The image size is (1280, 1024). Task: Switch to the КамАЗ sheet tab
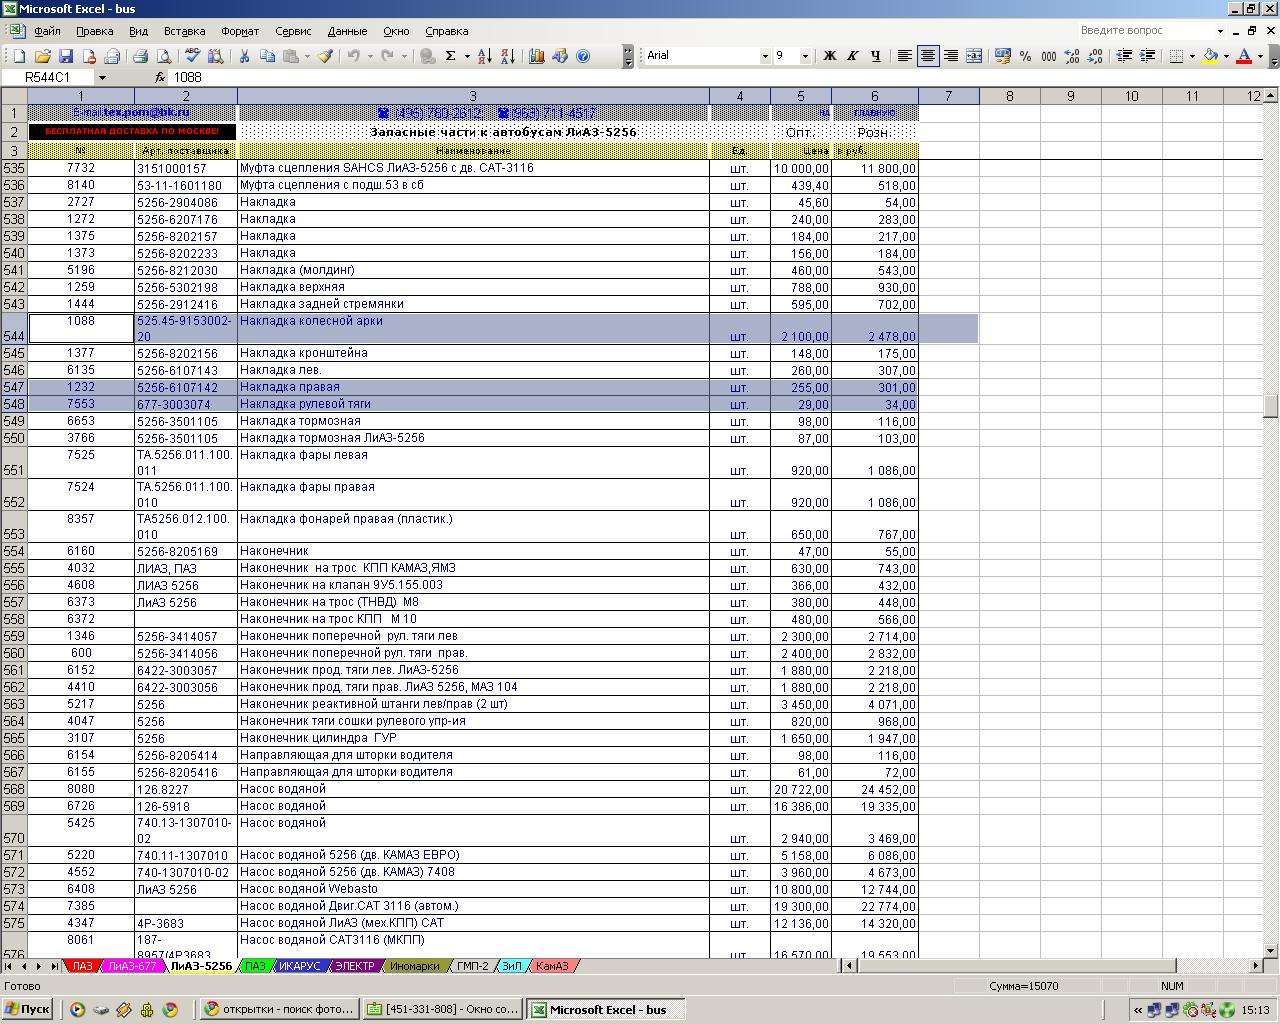[552, 966]
